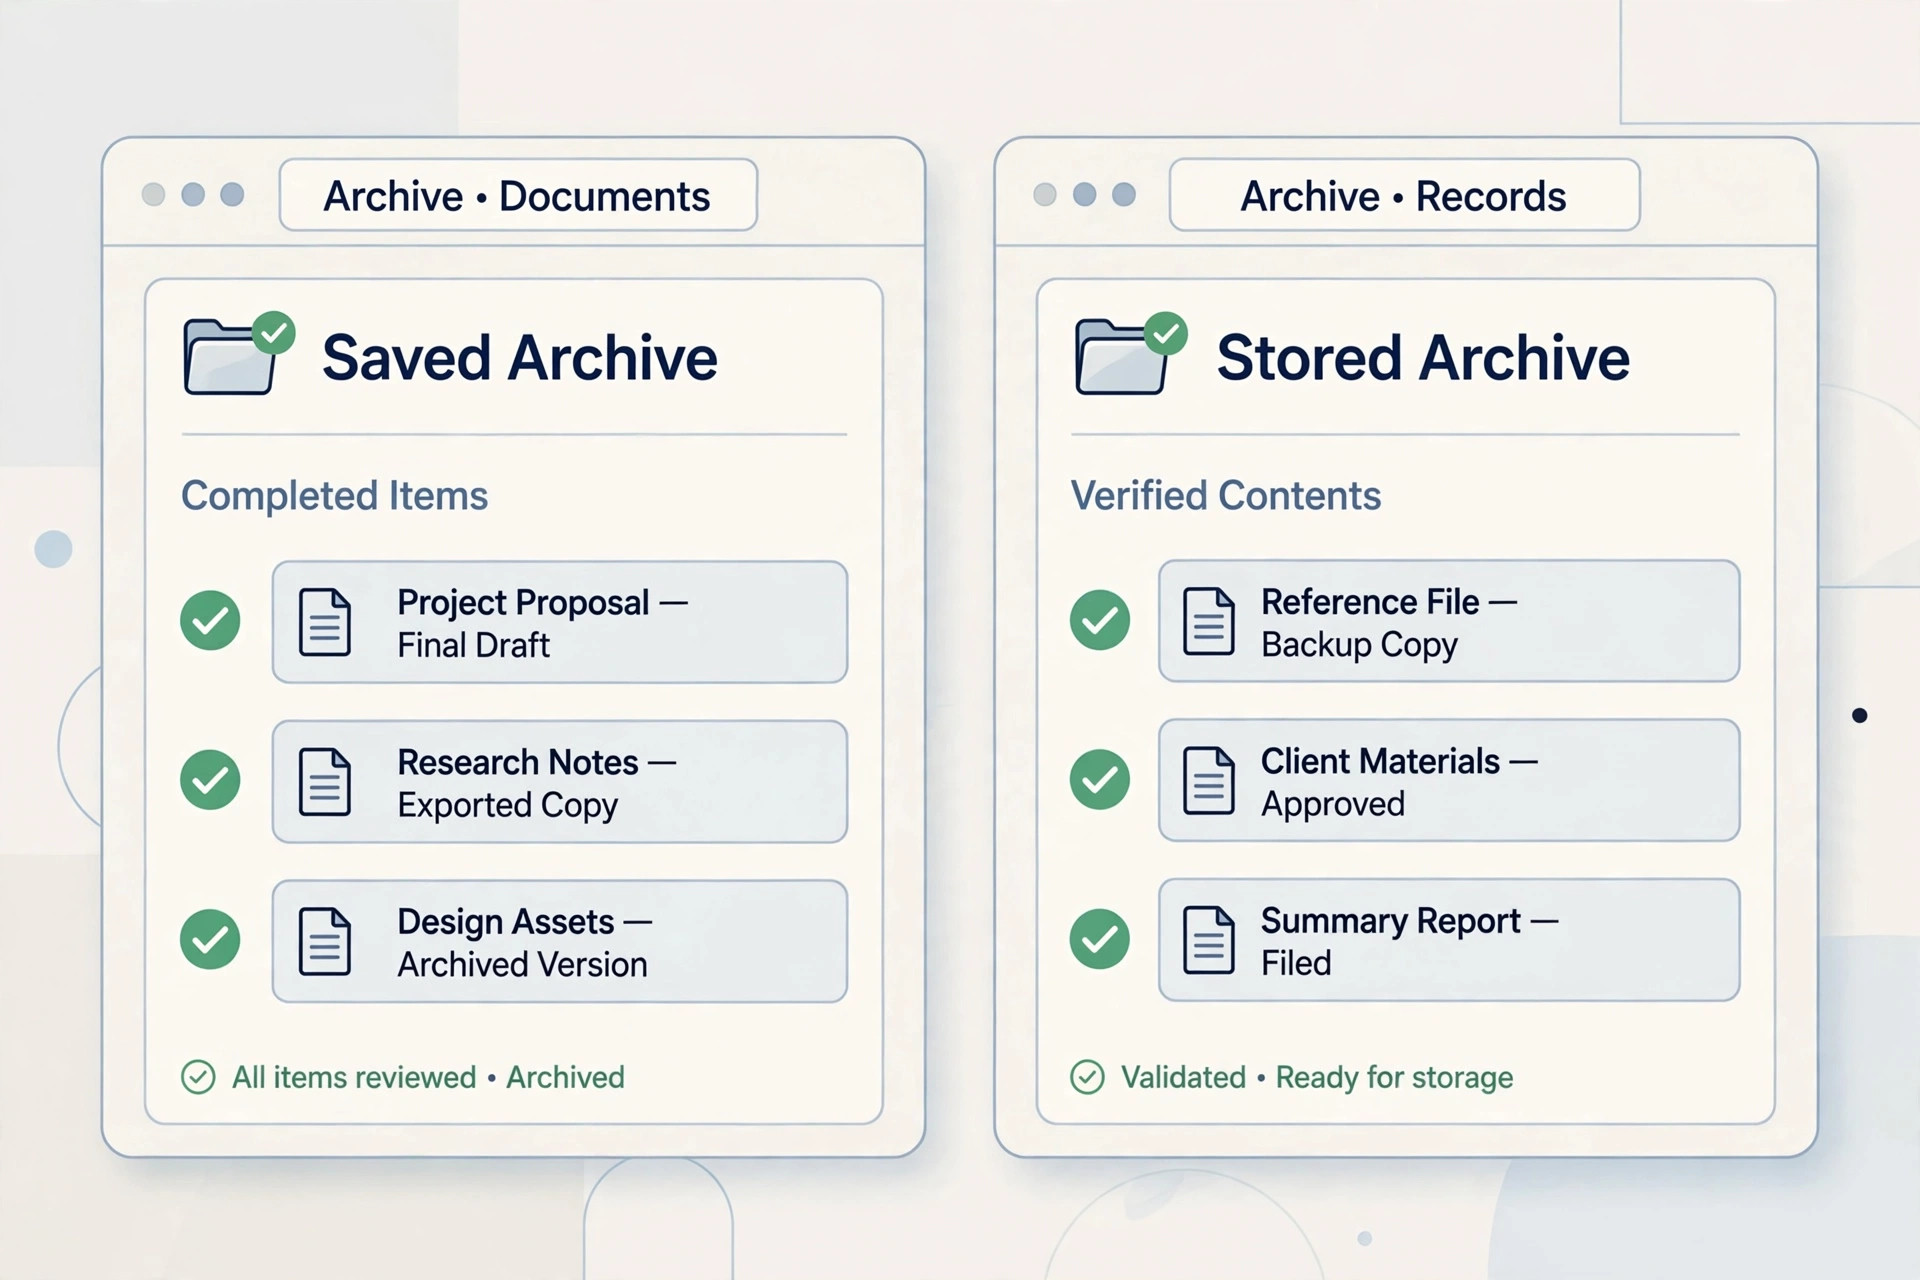Click 'Validated • Ready for storage' status text
The width and height of the screenshot is (1920, 1280).
[1317, 1077]
